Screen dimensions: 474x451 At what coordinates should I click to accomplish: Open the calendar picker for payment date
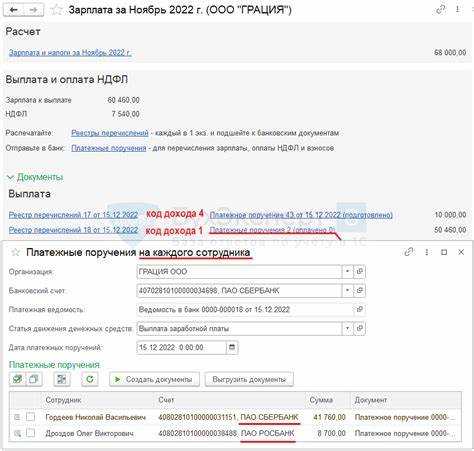tap(232, 347)
